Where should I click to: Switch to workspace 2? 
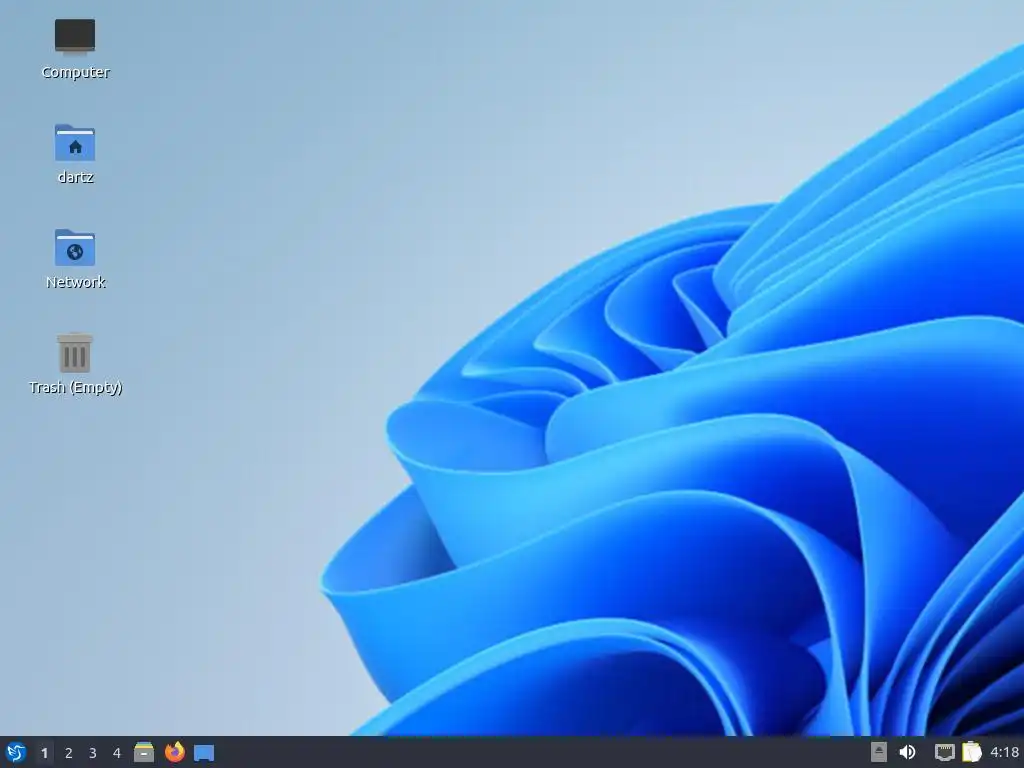click(x=69, y=753)
